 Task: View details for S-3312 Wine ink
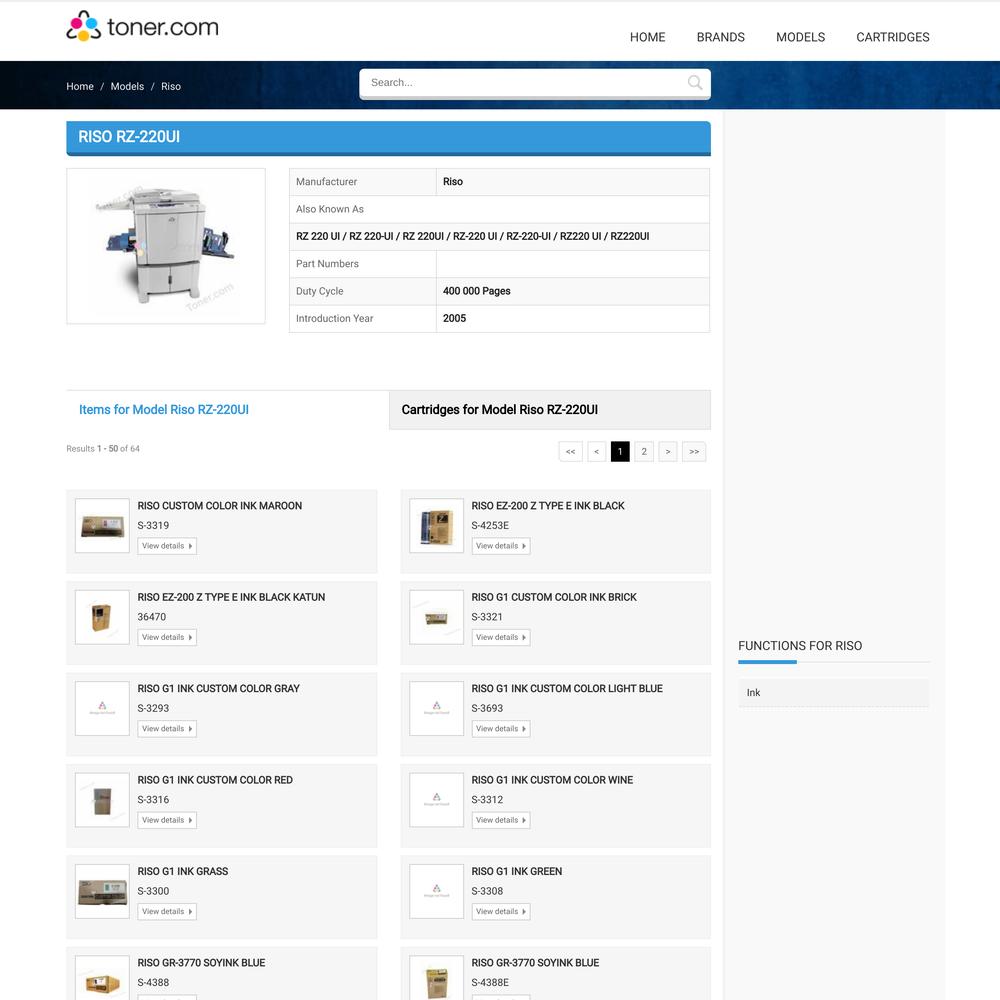(x=501, y=820)
